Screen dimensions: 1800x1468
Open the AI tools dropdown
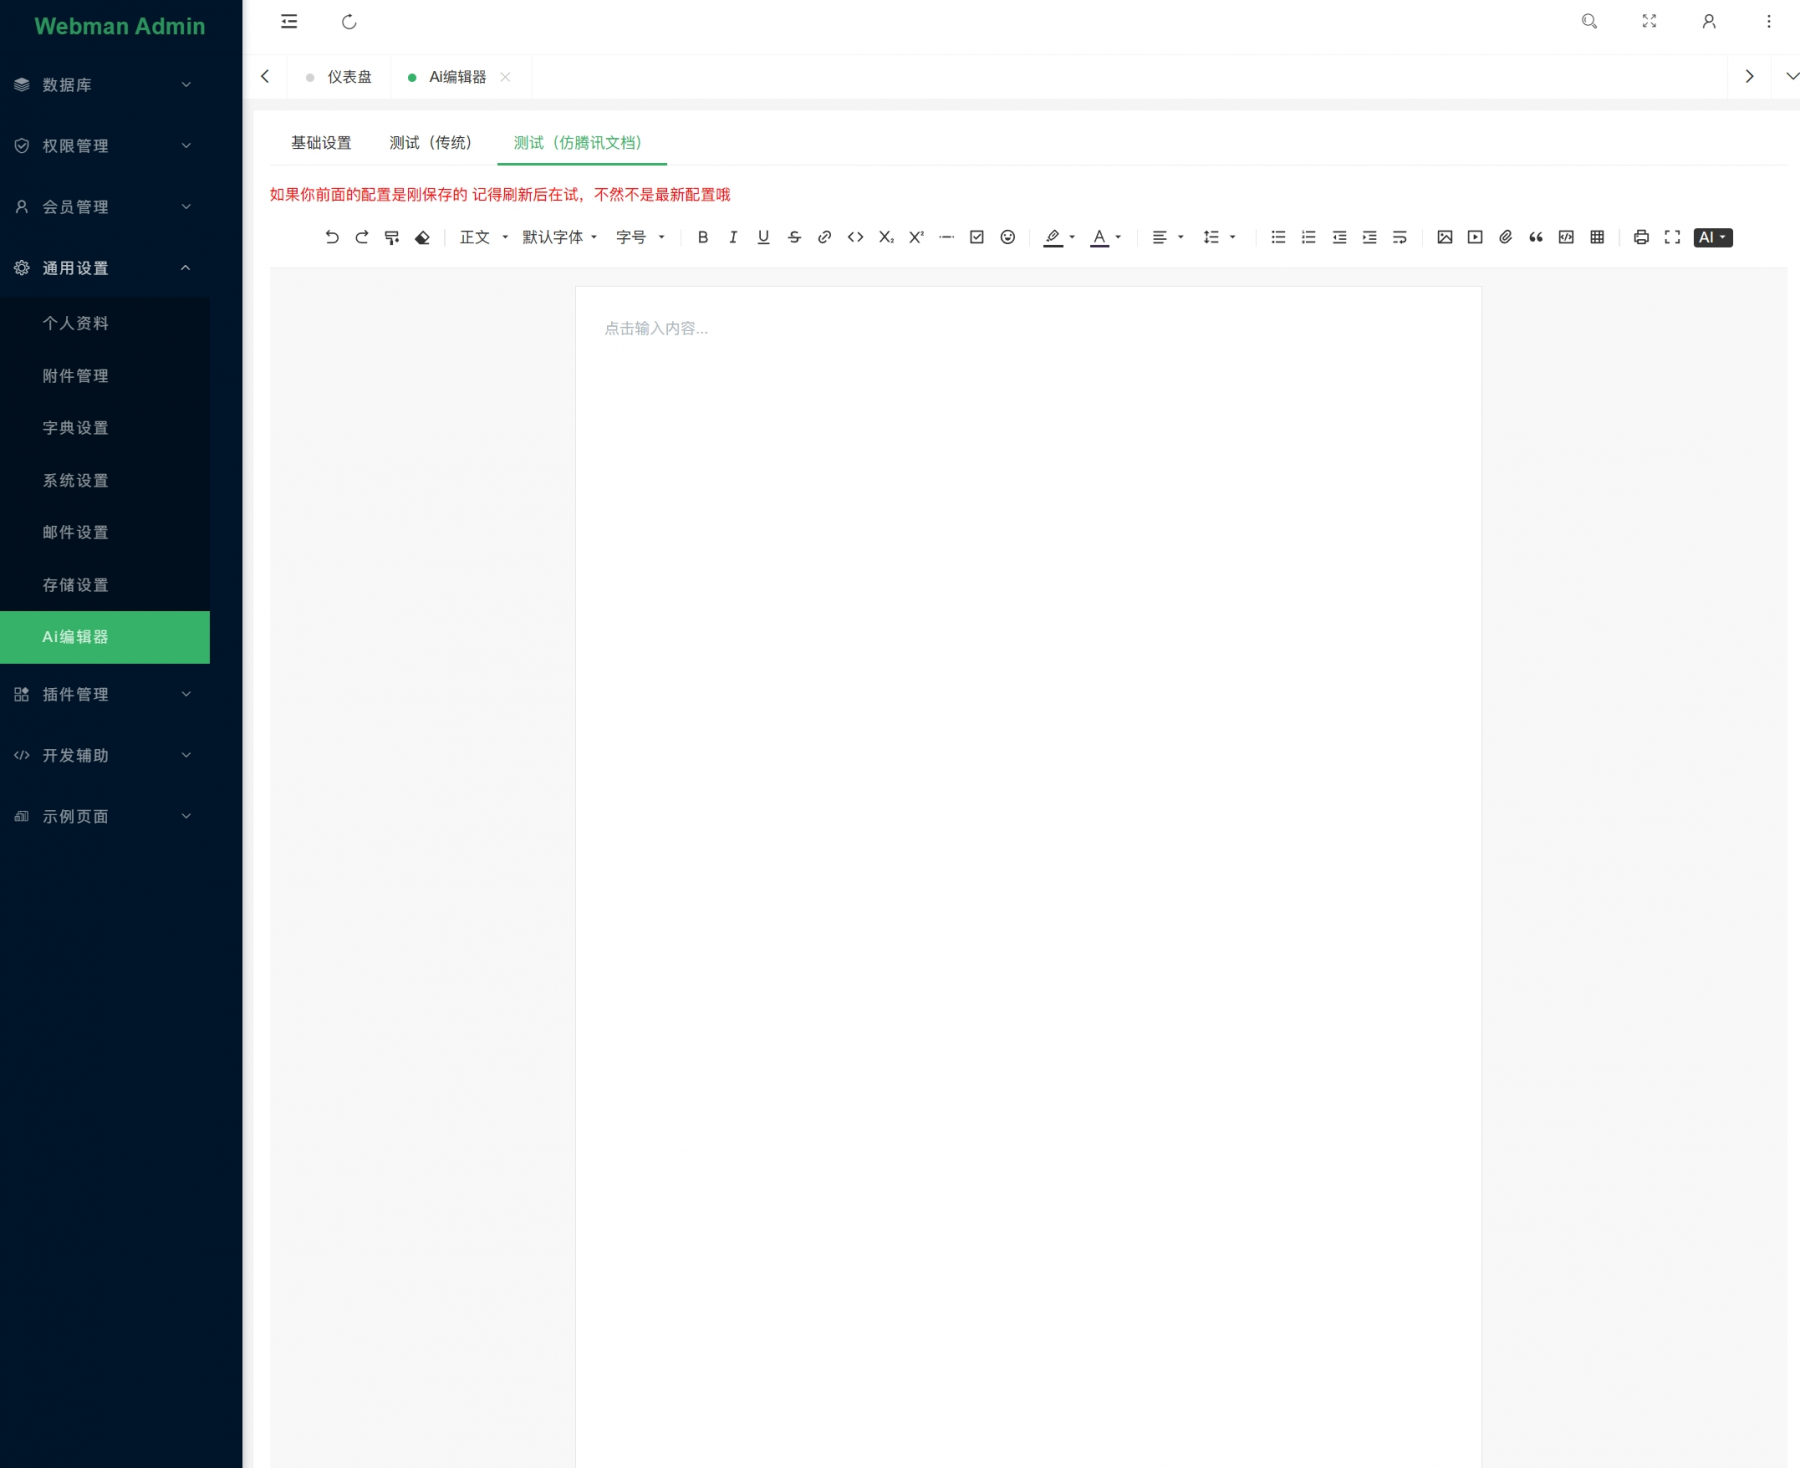point(1713,237)
